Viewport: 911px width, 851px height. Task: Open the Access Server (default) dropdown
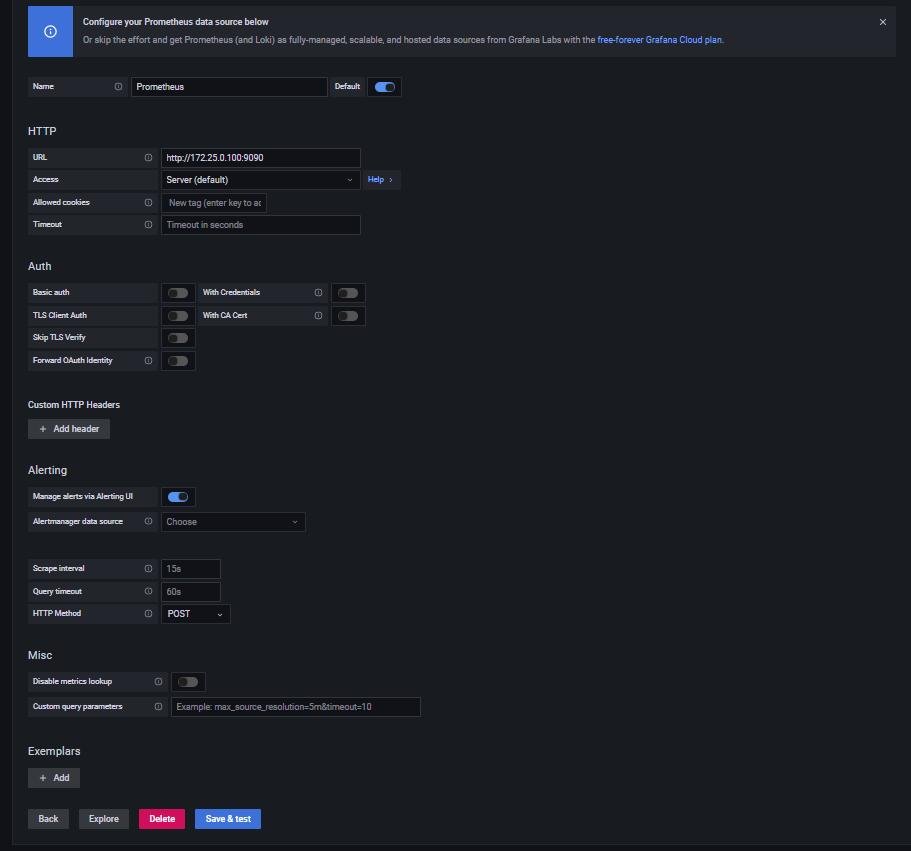click(x=260, y=180)
